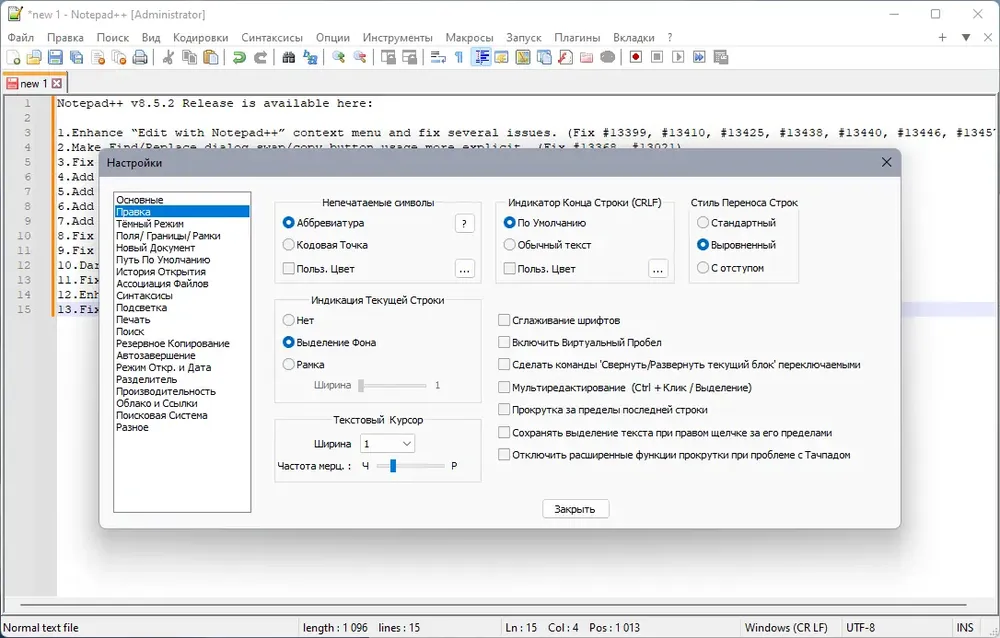Viewport: 1000px width, 638px height.
Task: Select the Рамка current line option
Action: (x=288, y=365)
